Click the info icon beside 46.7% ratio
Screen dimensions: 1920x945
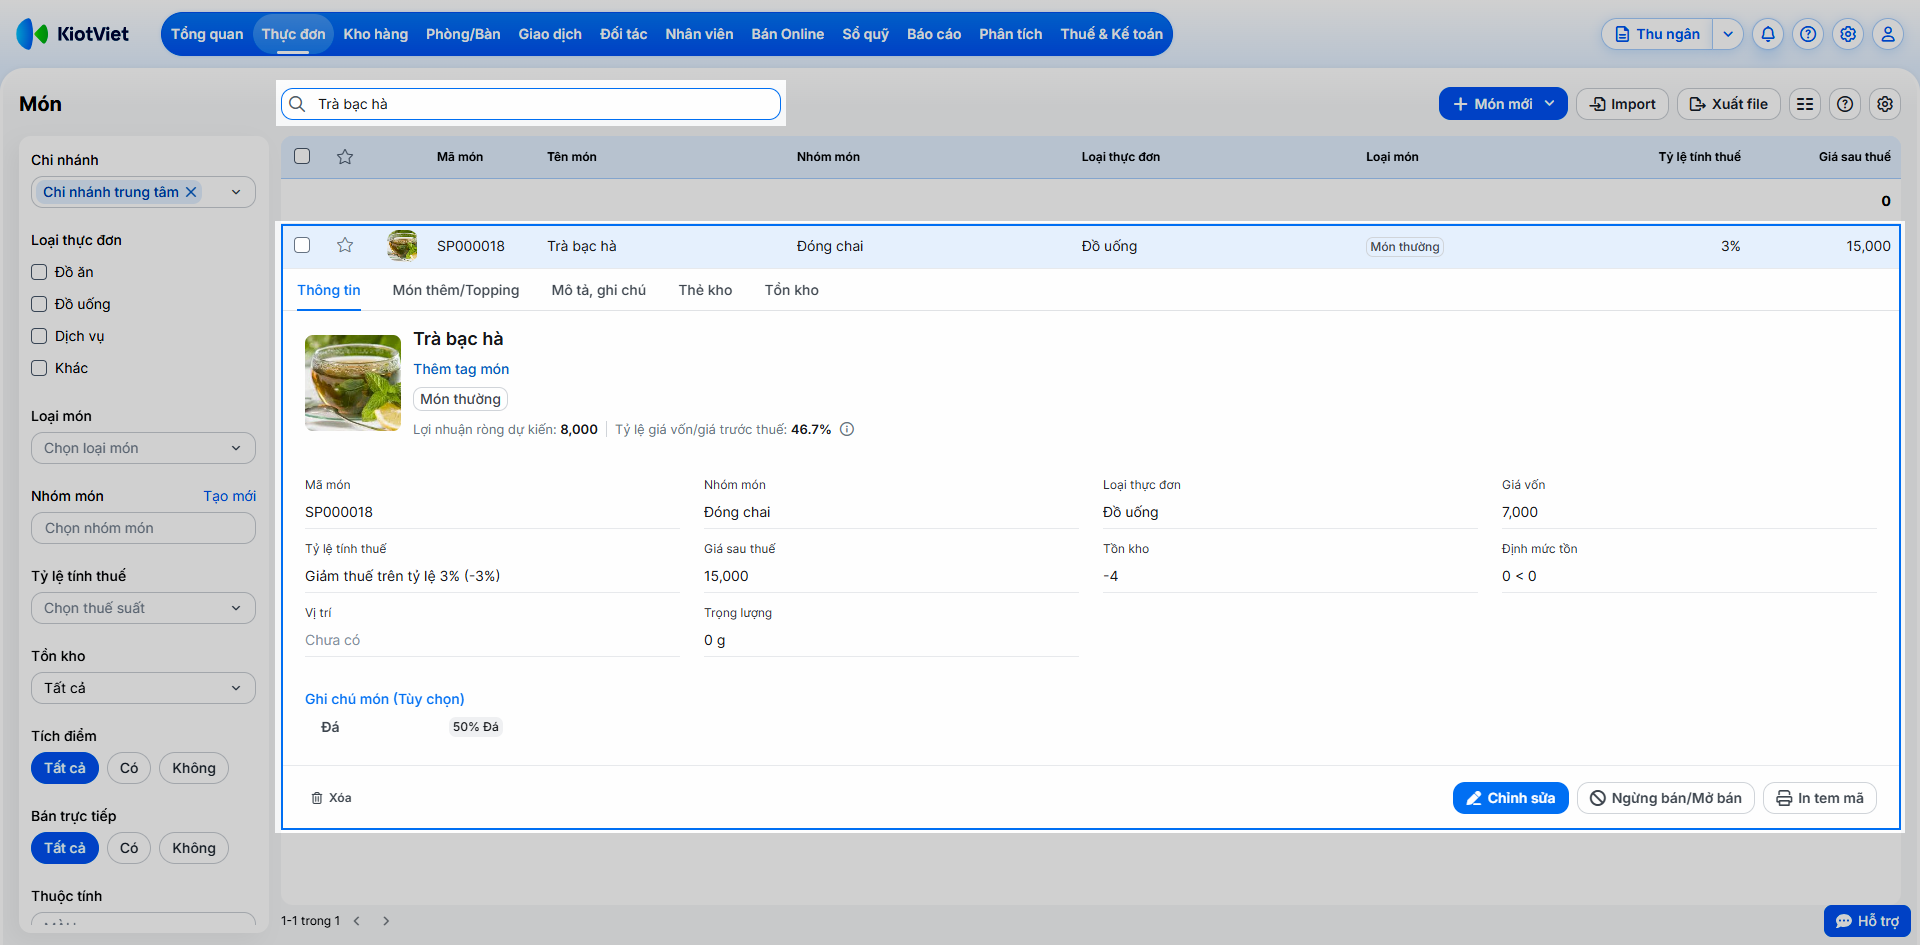[x=847, y=429]
